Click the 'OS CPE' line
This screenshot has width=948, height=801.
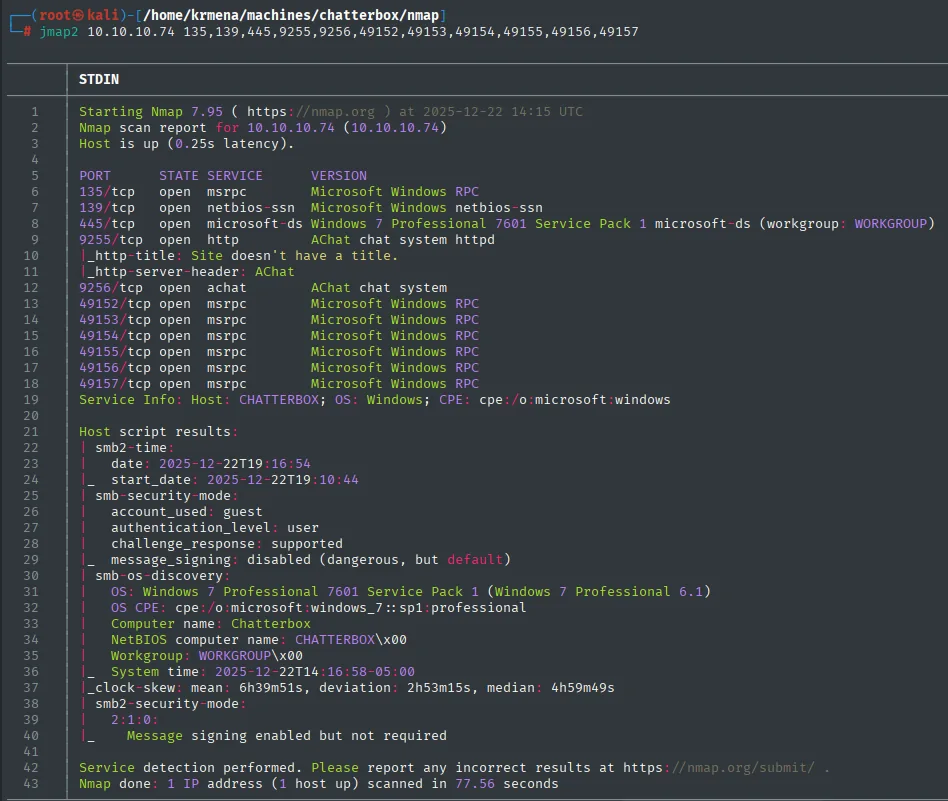tap(319, 608)
